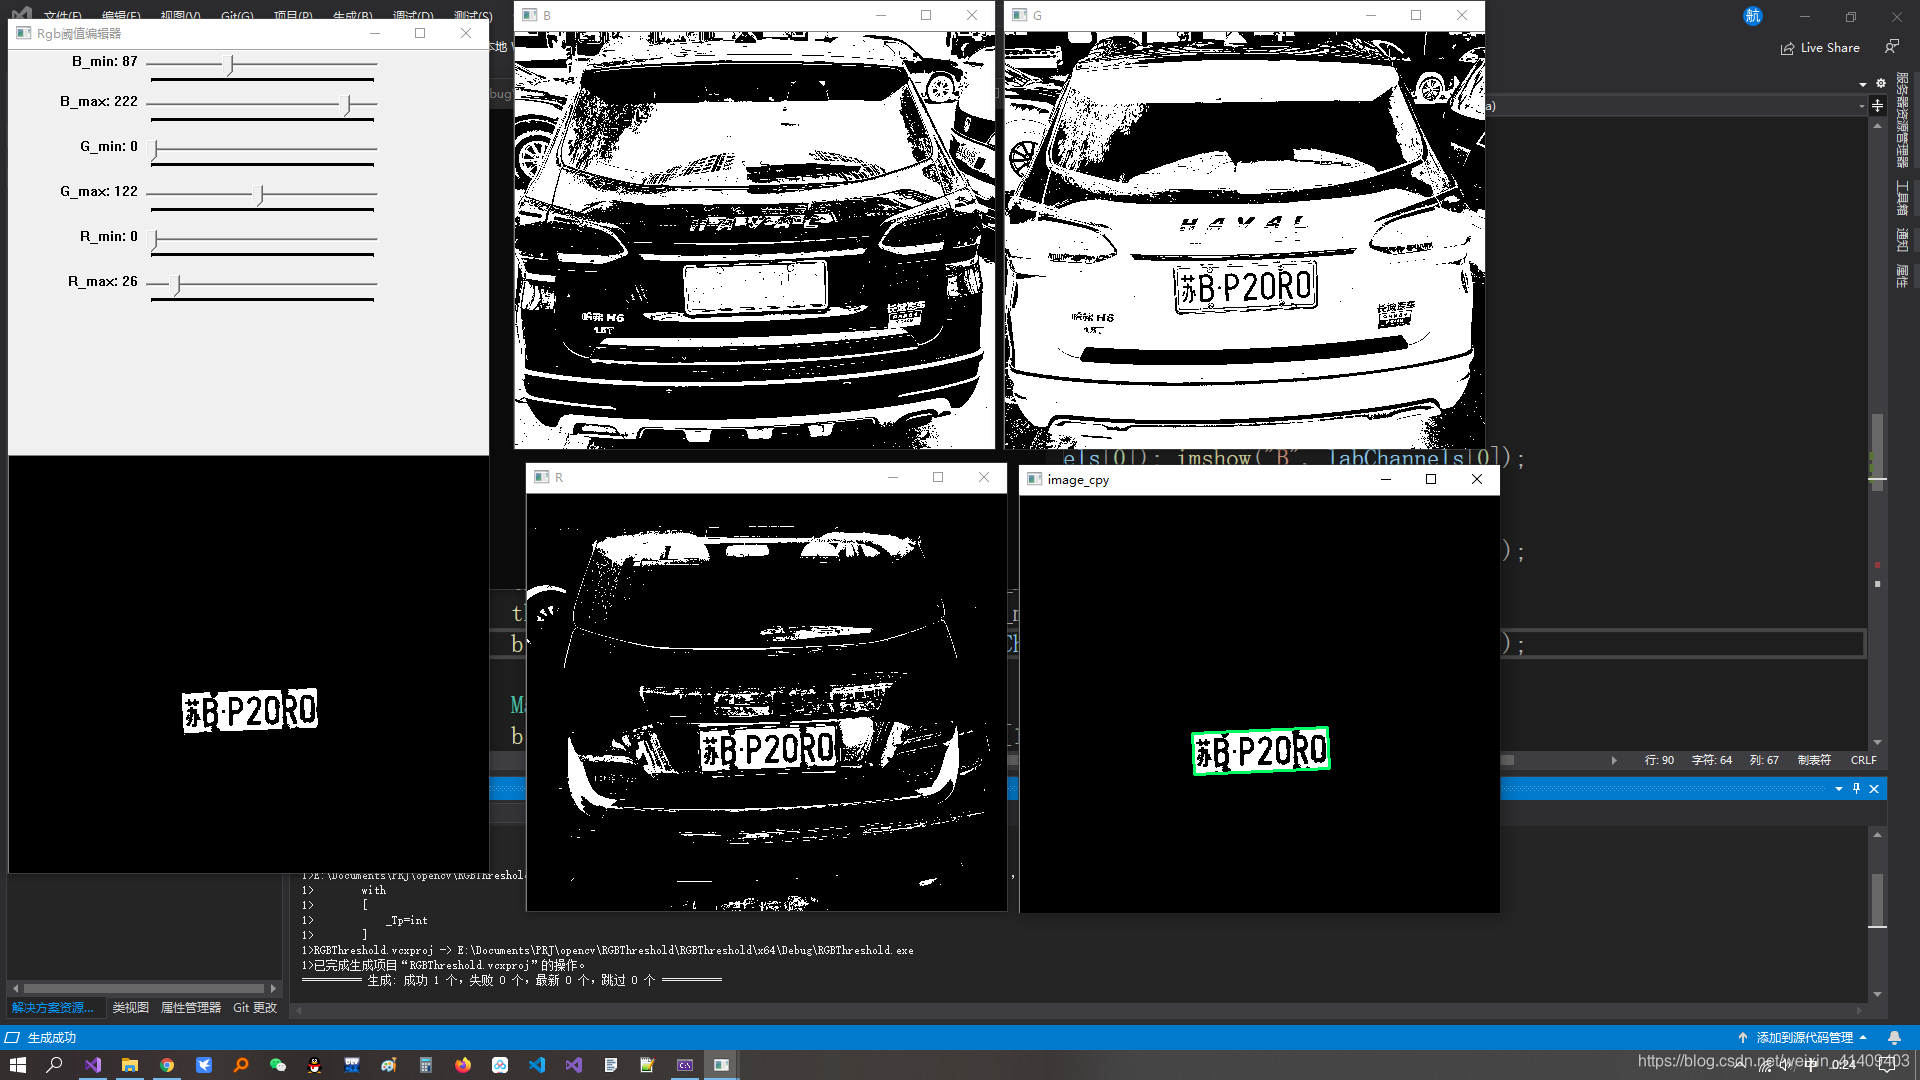The height and width of the screenshot is (1080, 1920).
Task: Open Visual Studio Code from taskbar
Action: tap(537, 1065)
